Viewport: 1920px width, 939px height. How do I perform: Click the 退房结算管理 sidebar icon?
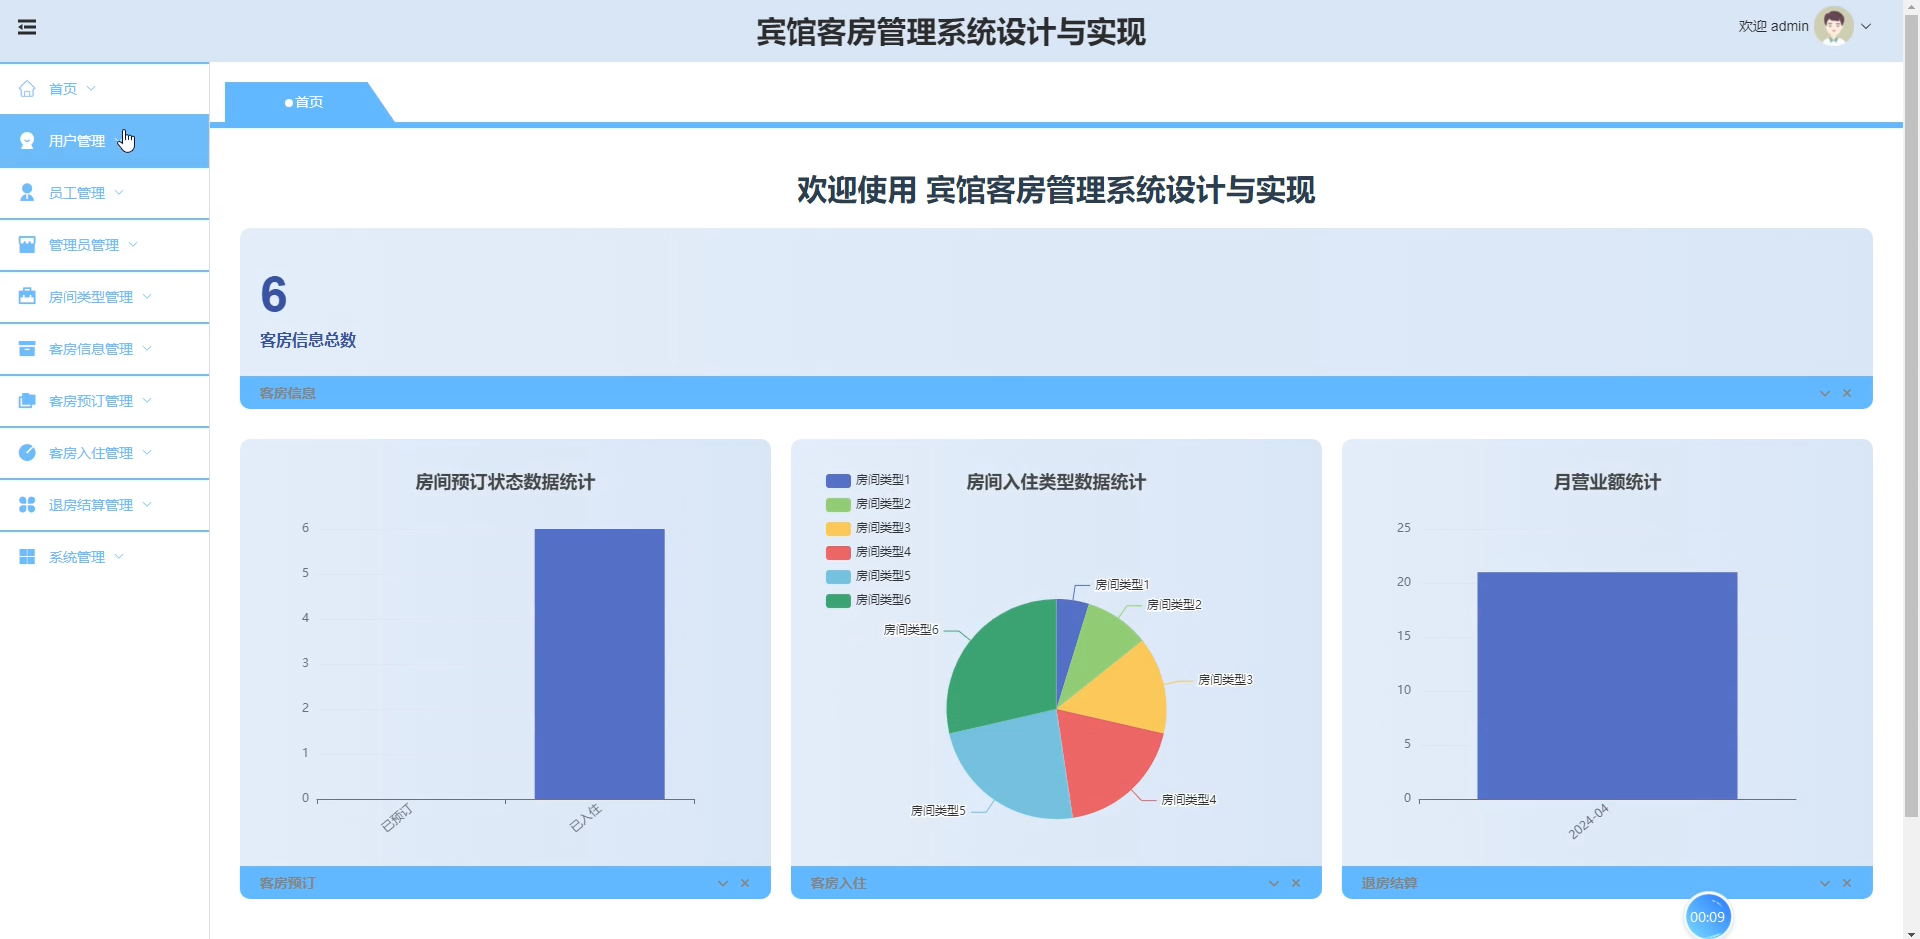(x=27, y=504)
